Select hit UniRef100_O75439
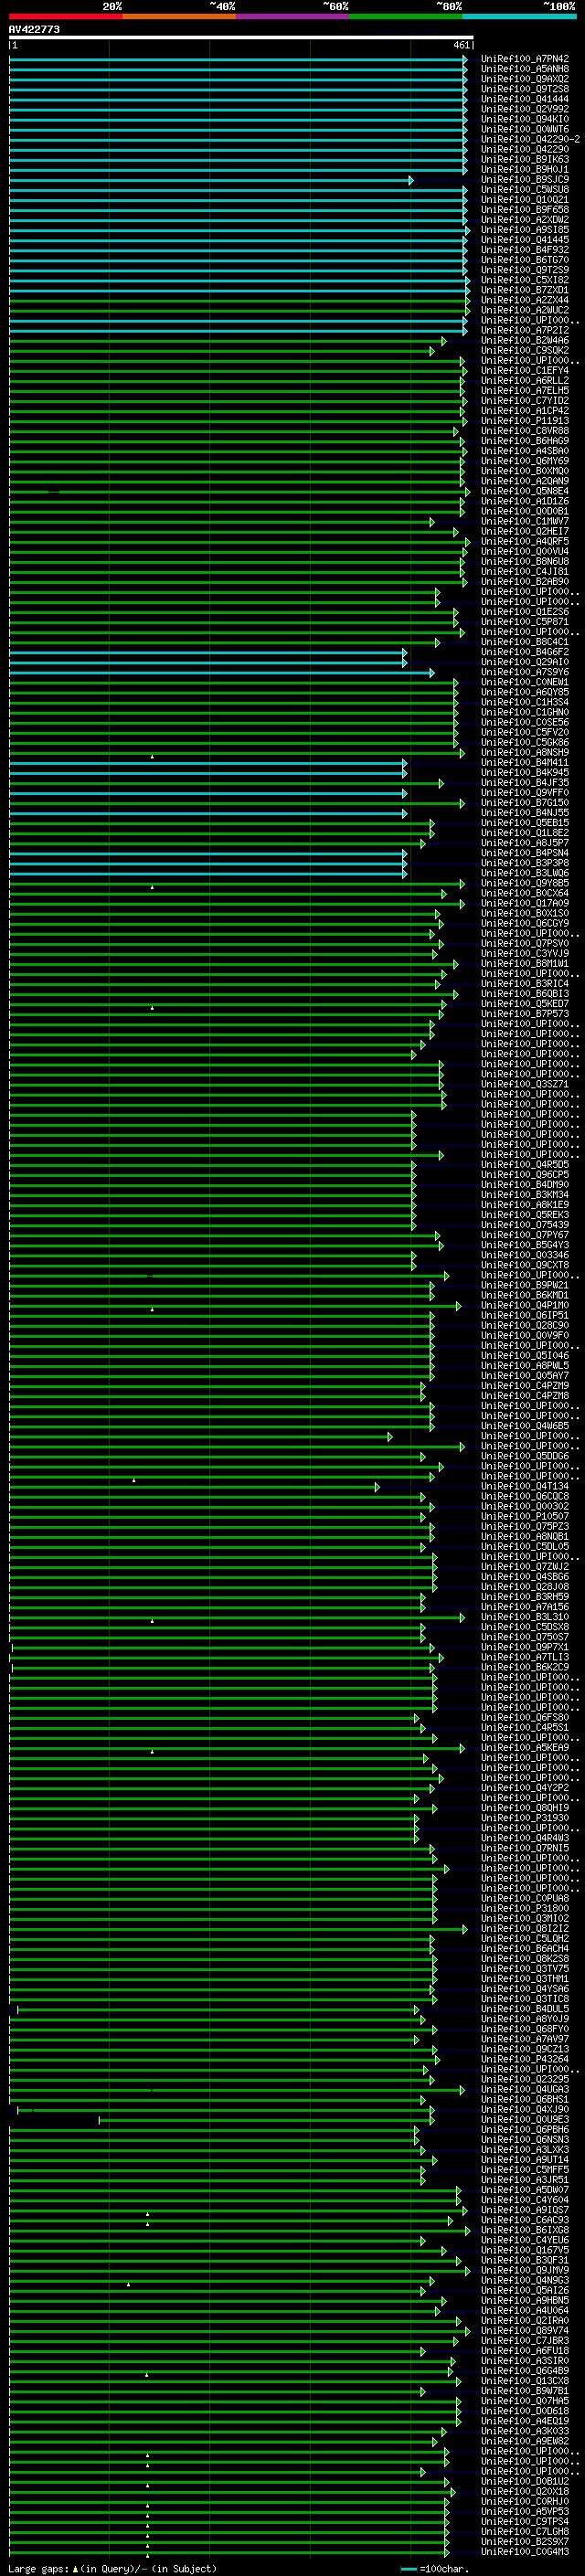 pos(524,1224)
